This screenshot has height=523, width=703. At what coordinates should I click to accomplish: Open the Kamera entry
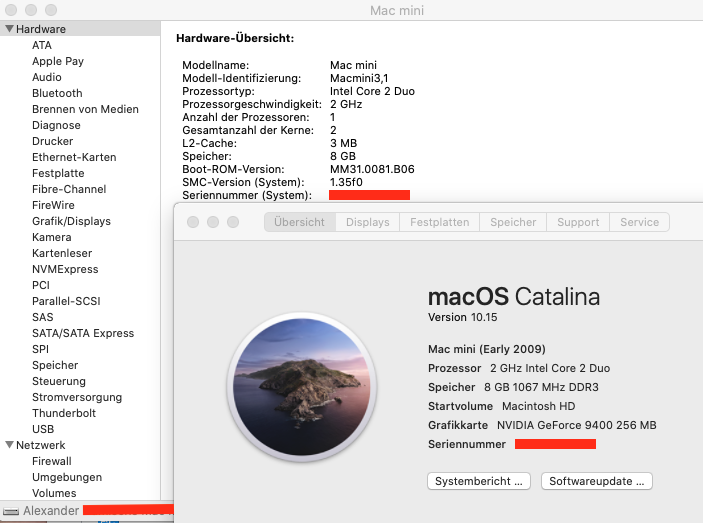click(x=52, y=237)
